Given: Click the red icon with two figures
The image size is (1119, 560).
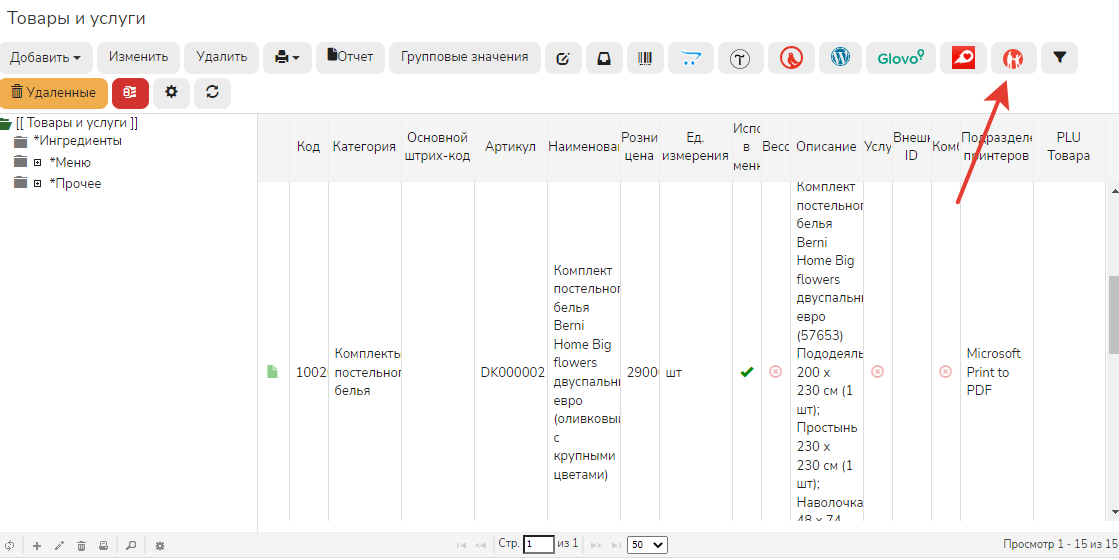Looking at the screenshot, I should (x=1013, y=58).
